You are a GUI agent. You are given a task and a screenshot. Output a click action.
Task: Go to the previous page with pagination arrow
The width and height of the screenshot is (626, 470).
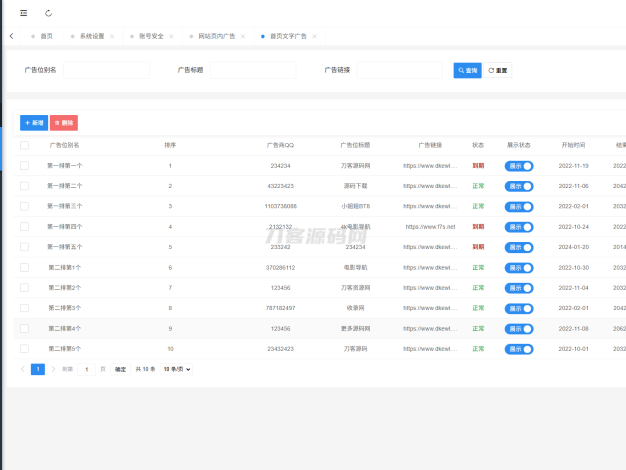[x=23, y=369]
